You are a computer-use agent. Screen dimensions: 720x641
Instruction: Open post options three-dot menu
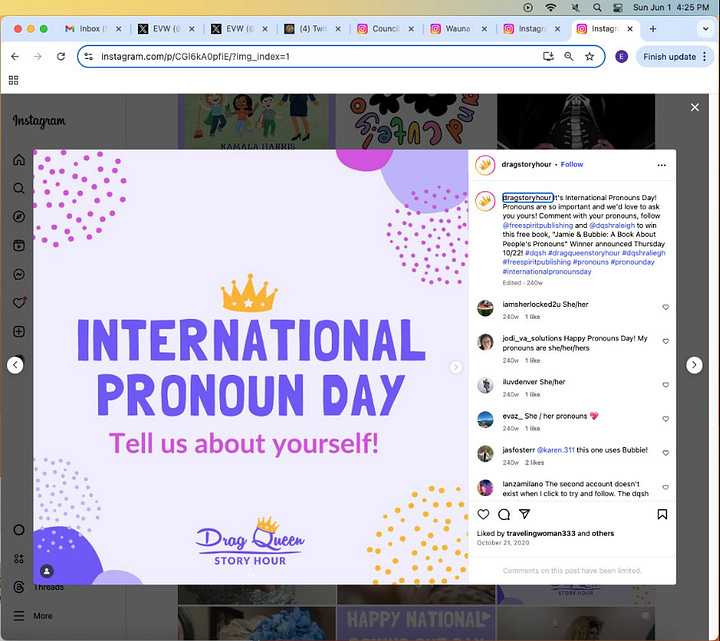pos(661,165)
